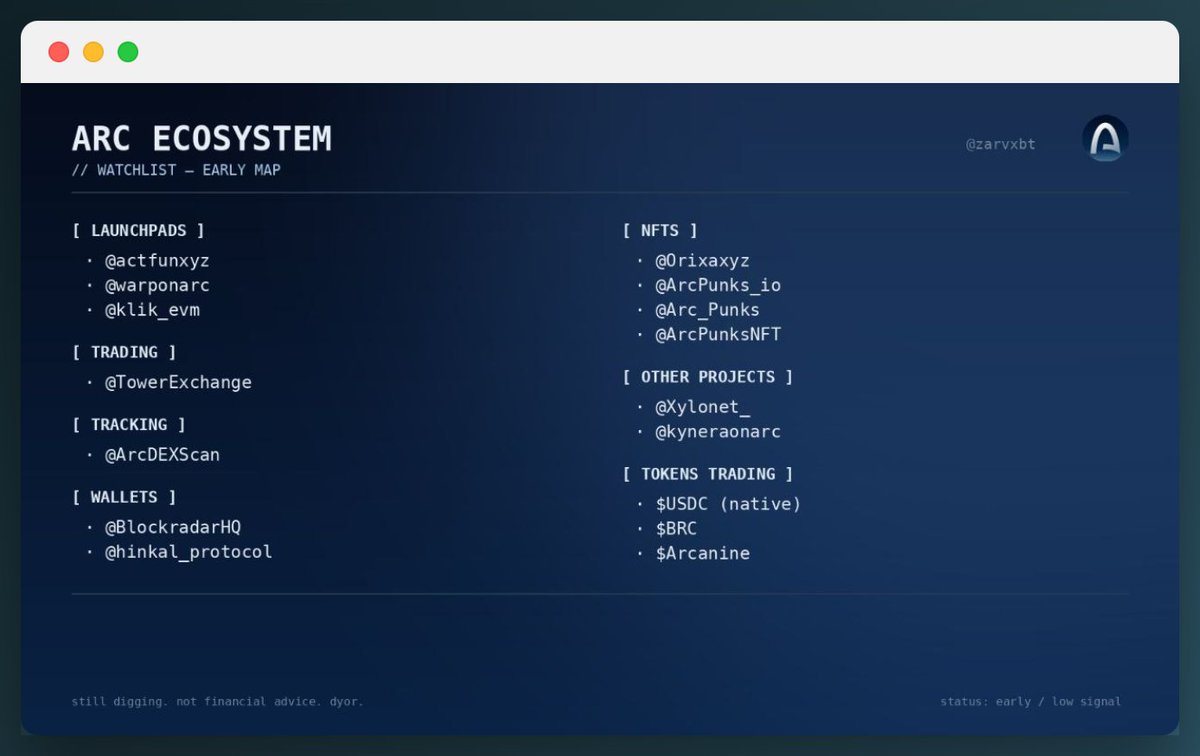
Task: Click the [ TRACKING ] heading
Action: tap(129, 424)
